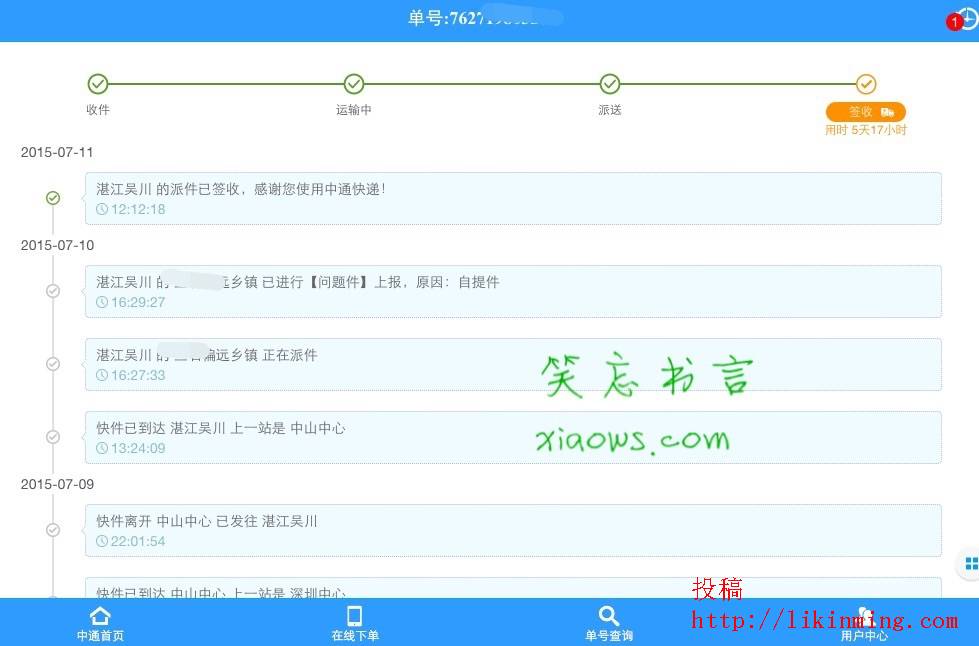
Task: Tap the 中通首页 home icon
Action: click(x=100, y=617)
